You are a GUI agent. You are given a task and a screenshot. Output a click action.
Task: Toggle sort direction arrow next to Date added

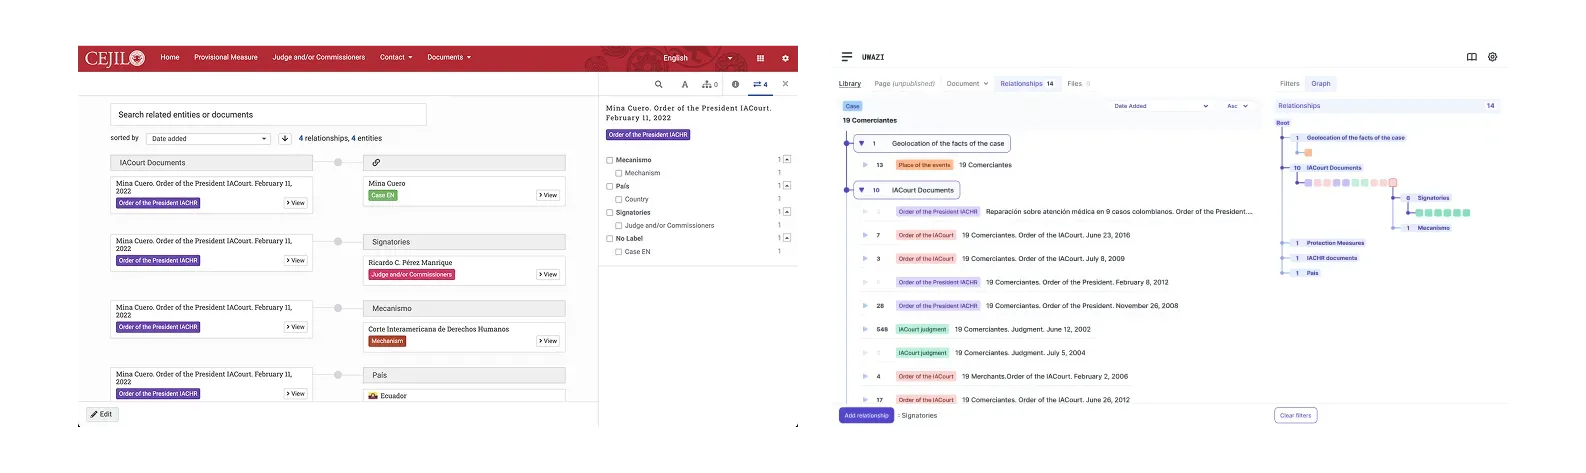(x=285, y=138)
